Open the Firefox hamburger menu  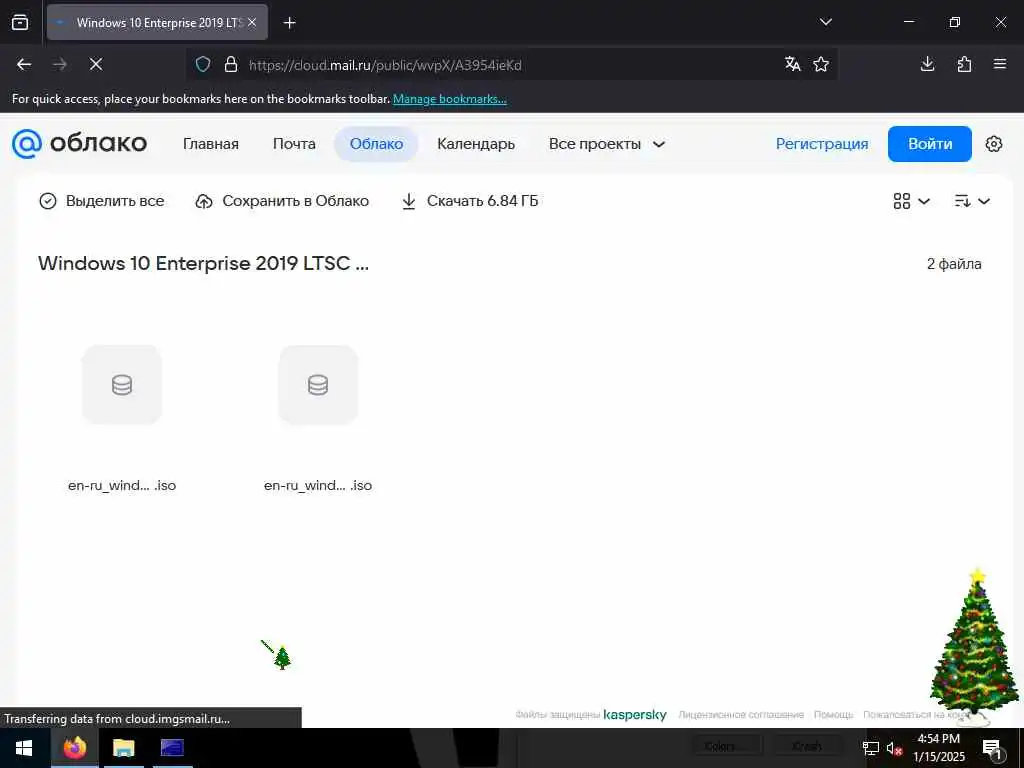tap(1000, 64)
